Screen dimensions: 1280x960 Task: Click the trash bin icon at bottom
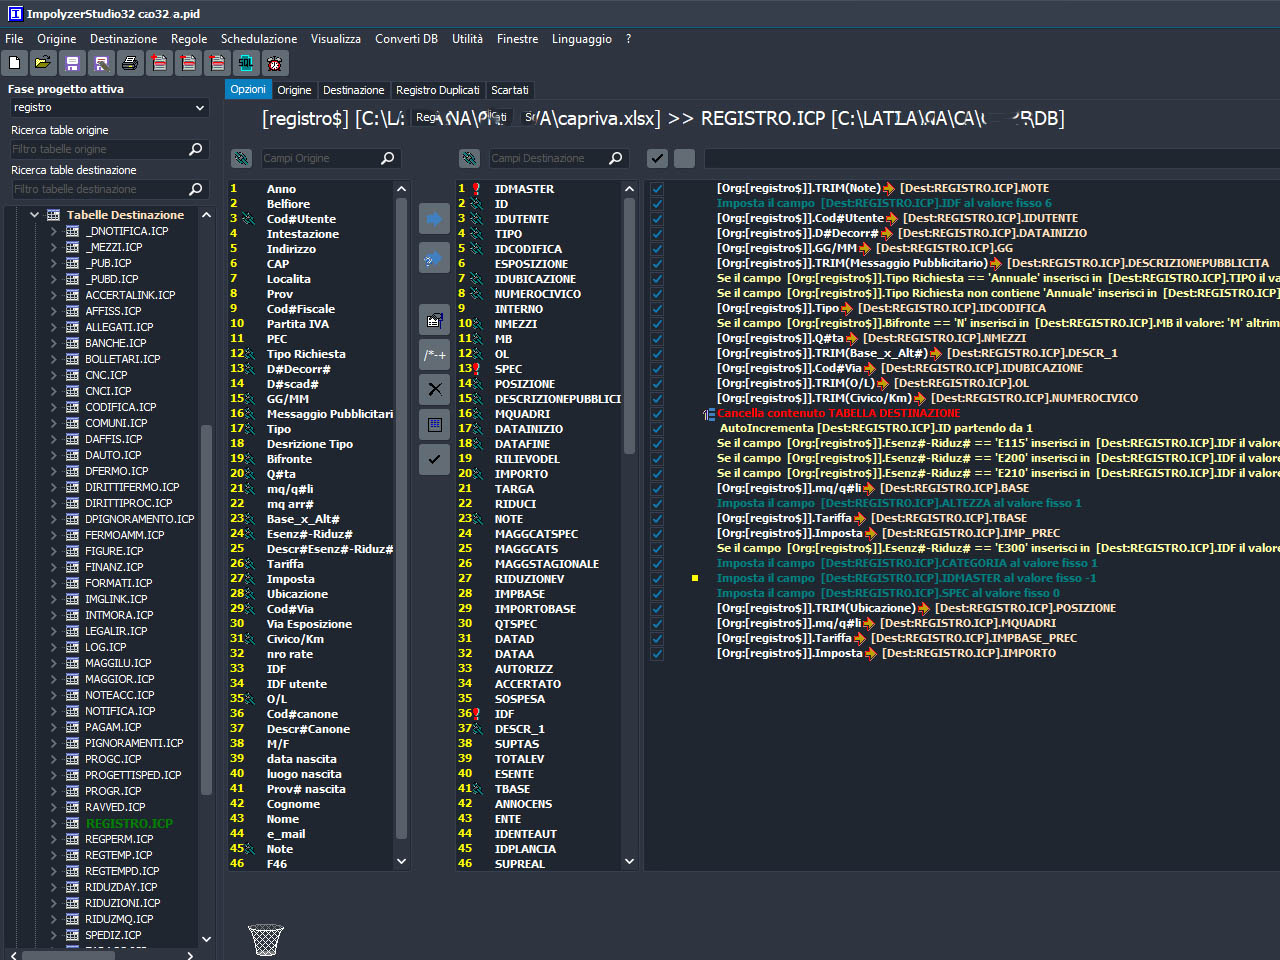[x=266, y=939]
